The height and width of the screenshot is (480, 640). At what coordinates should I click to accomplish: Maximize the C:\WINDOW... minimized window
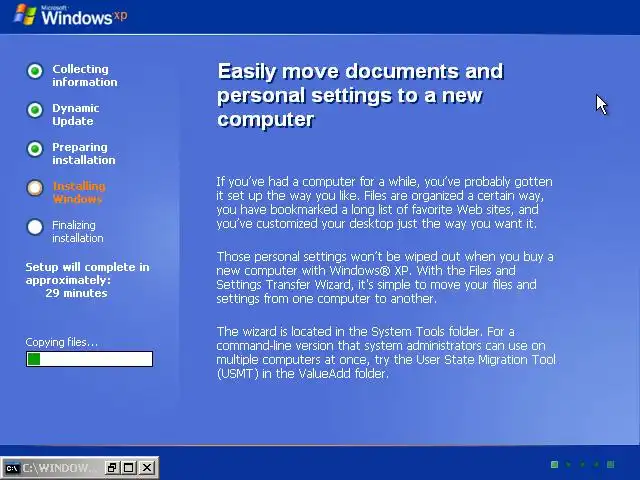click(x=129, y=467)
